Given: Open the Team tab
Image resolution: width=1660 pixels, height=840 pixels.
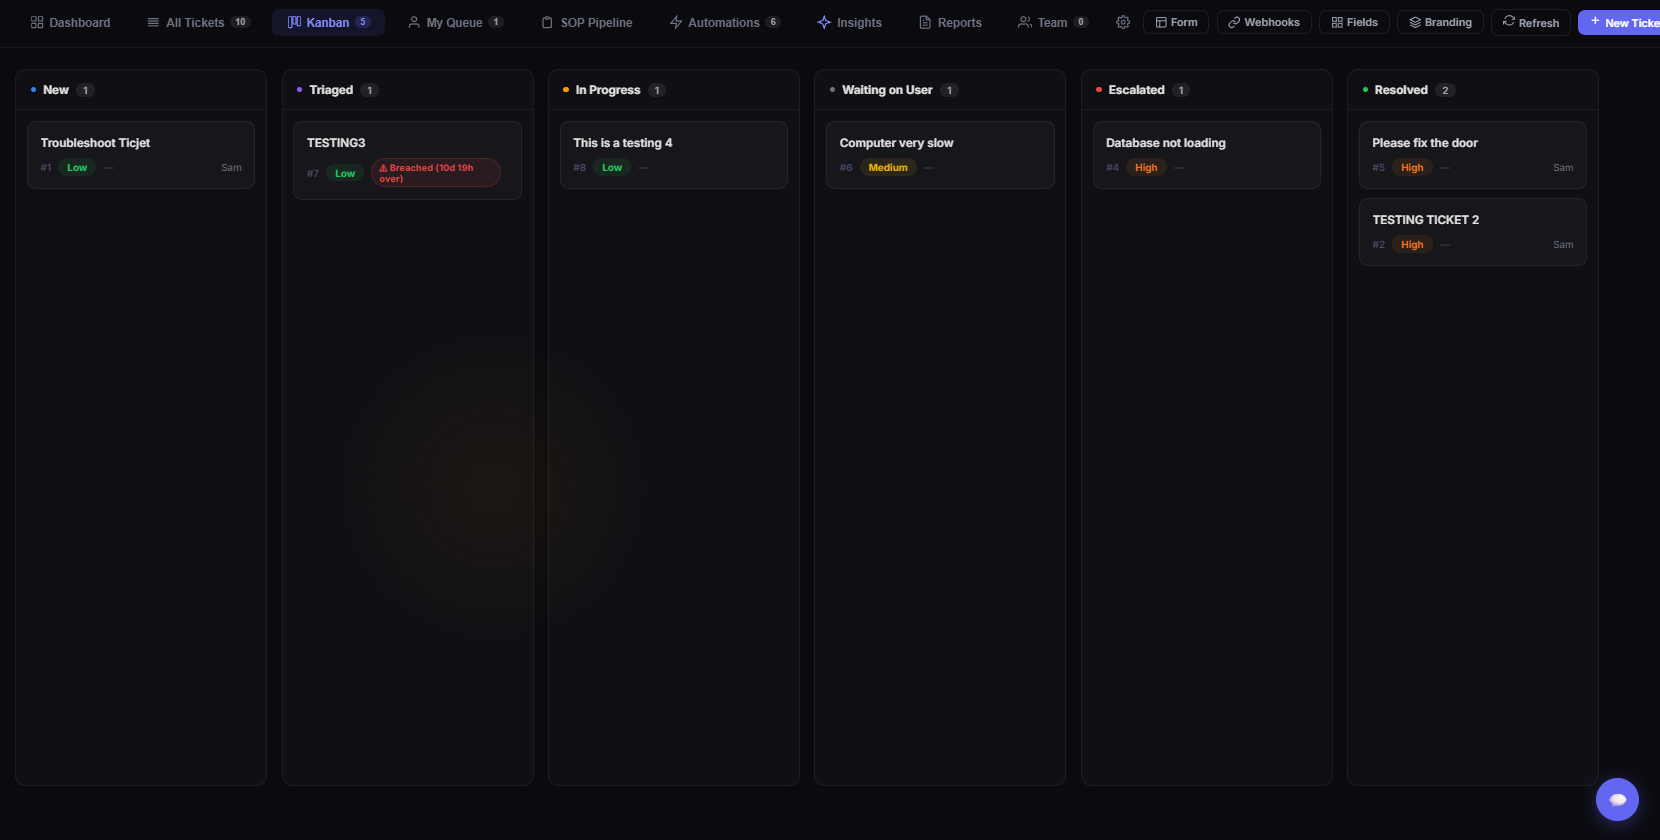Looking at the screenshot, I should click(1052, 22).
